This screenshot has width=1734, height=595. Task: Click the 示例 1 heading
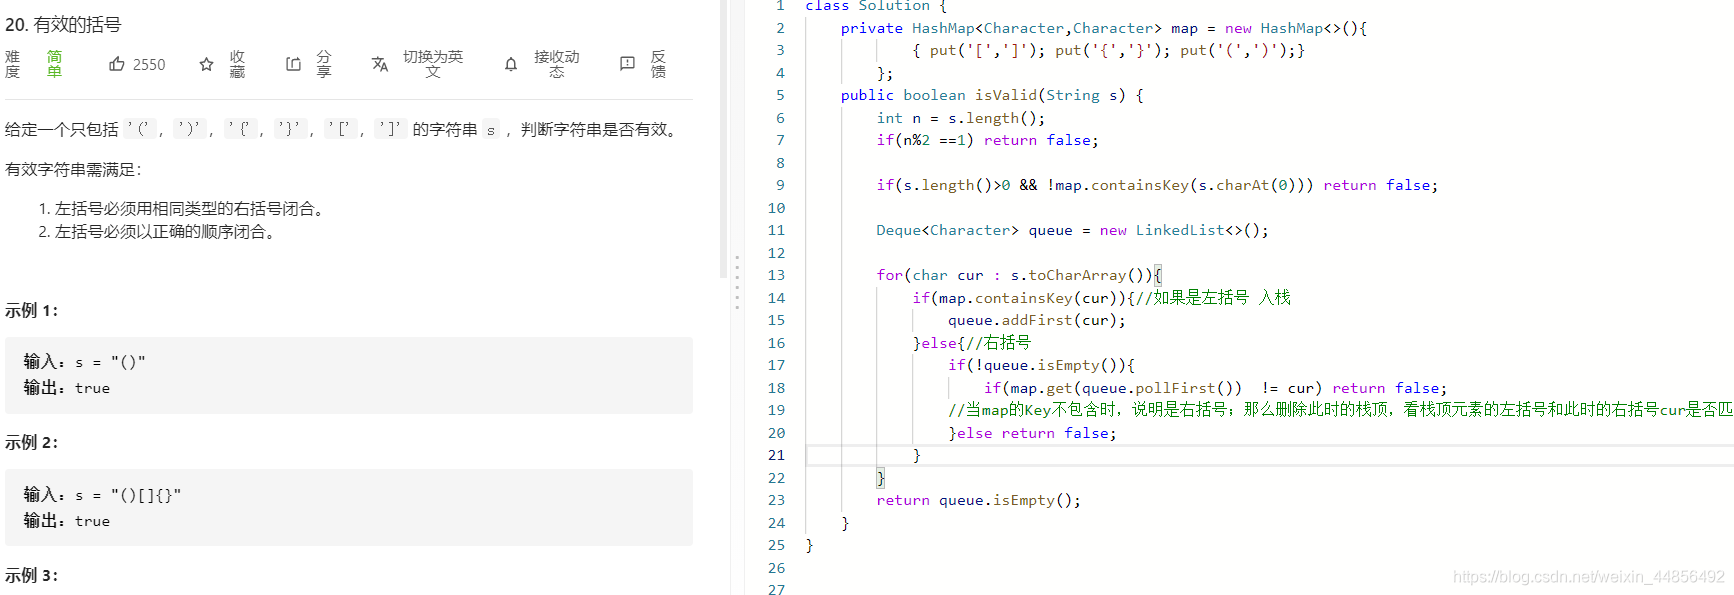[x=32, y=311]
